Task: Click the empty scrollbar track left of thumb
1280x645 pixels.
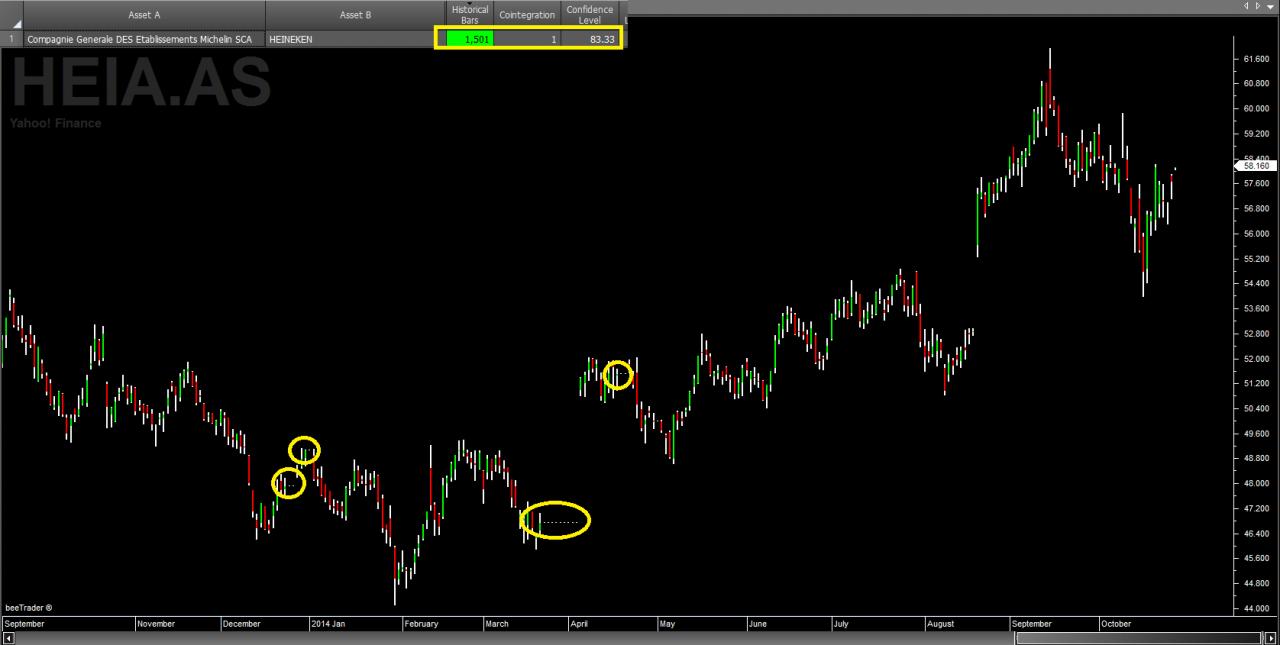Action: click(515, 638)
